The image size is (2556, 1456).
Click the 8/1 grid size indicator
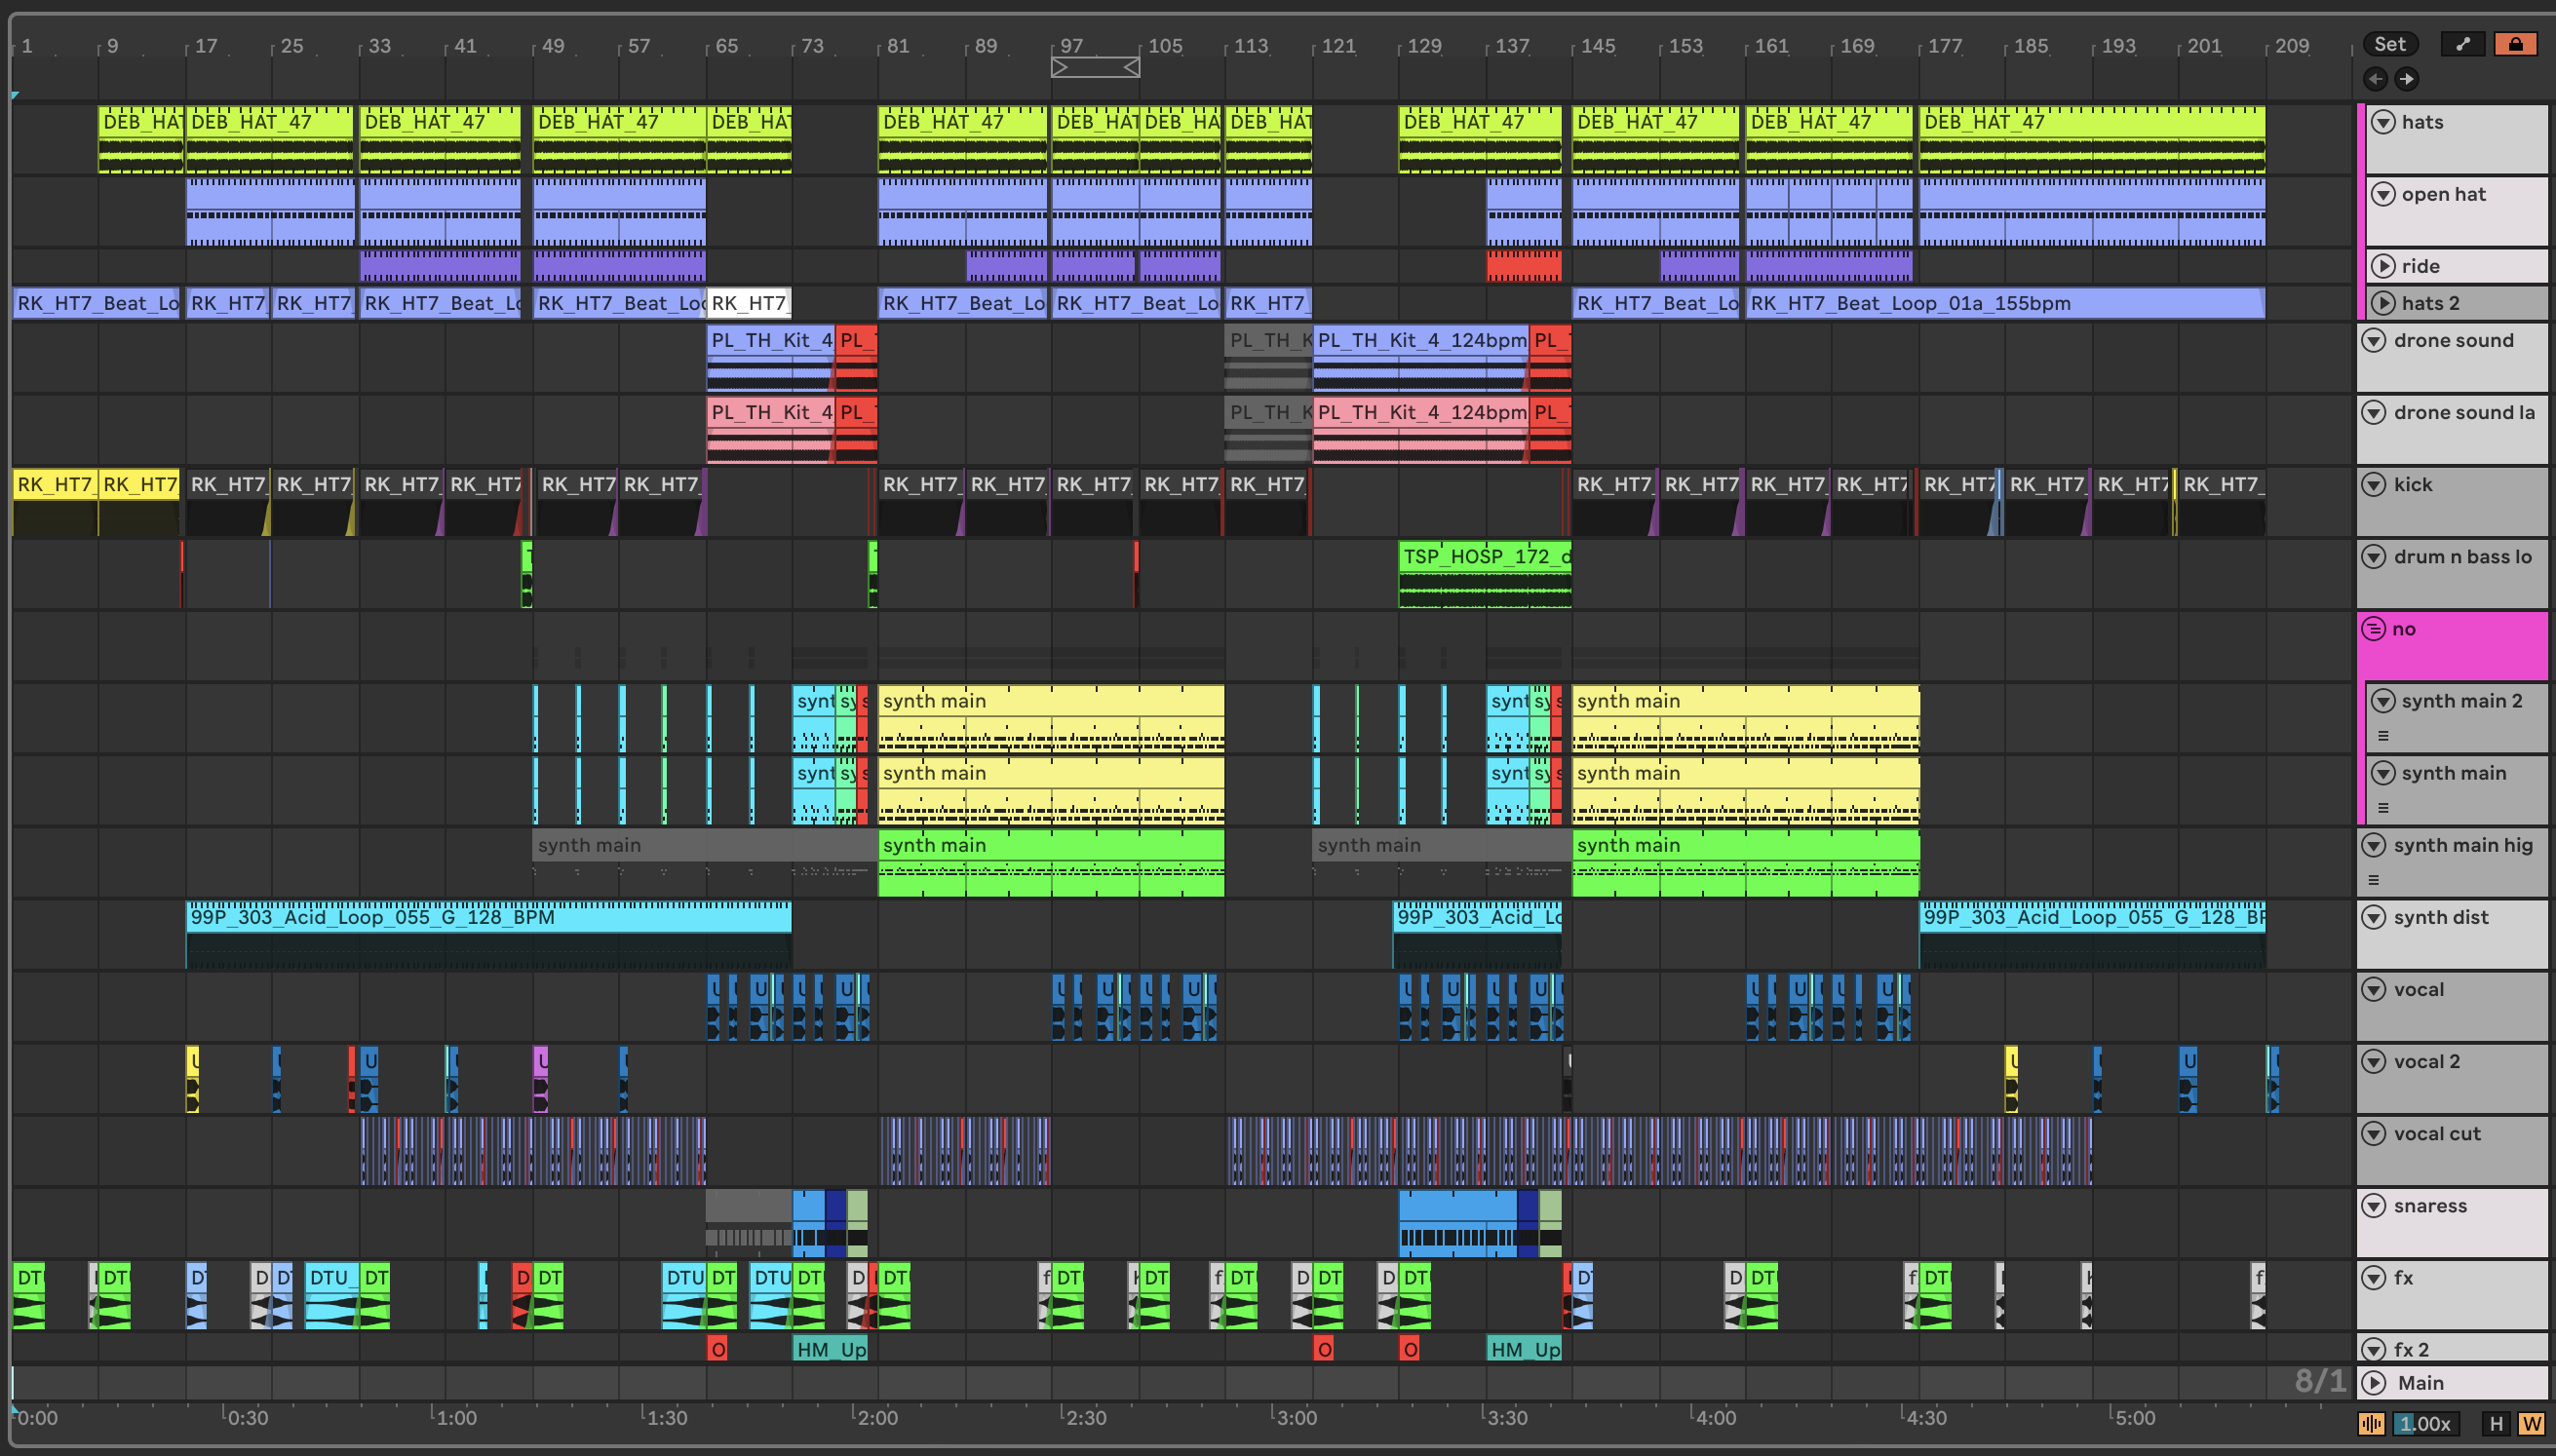[2319, 1381]
